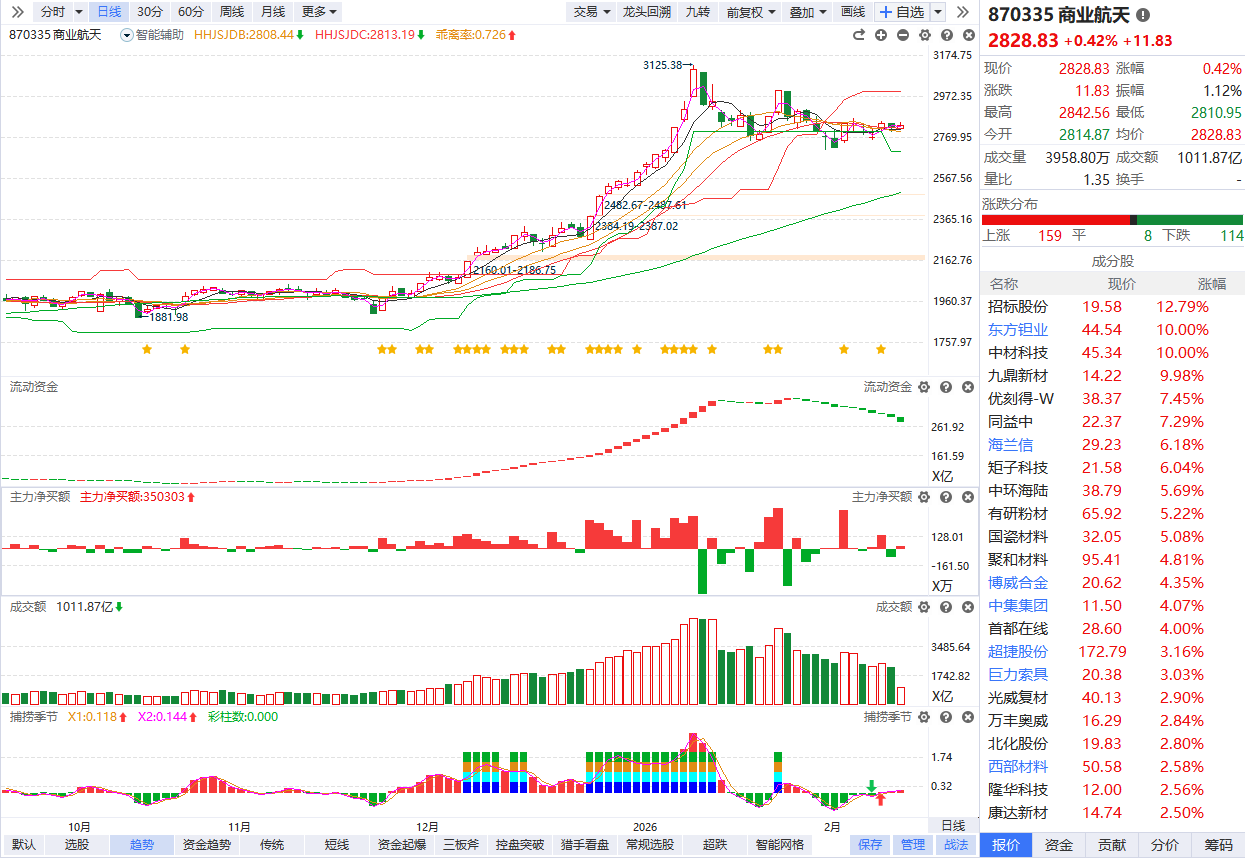The width and height of the screenshot is (1245, 860).
Task: Open the 叠加 overlay dropdown
Action: [808, 12]
